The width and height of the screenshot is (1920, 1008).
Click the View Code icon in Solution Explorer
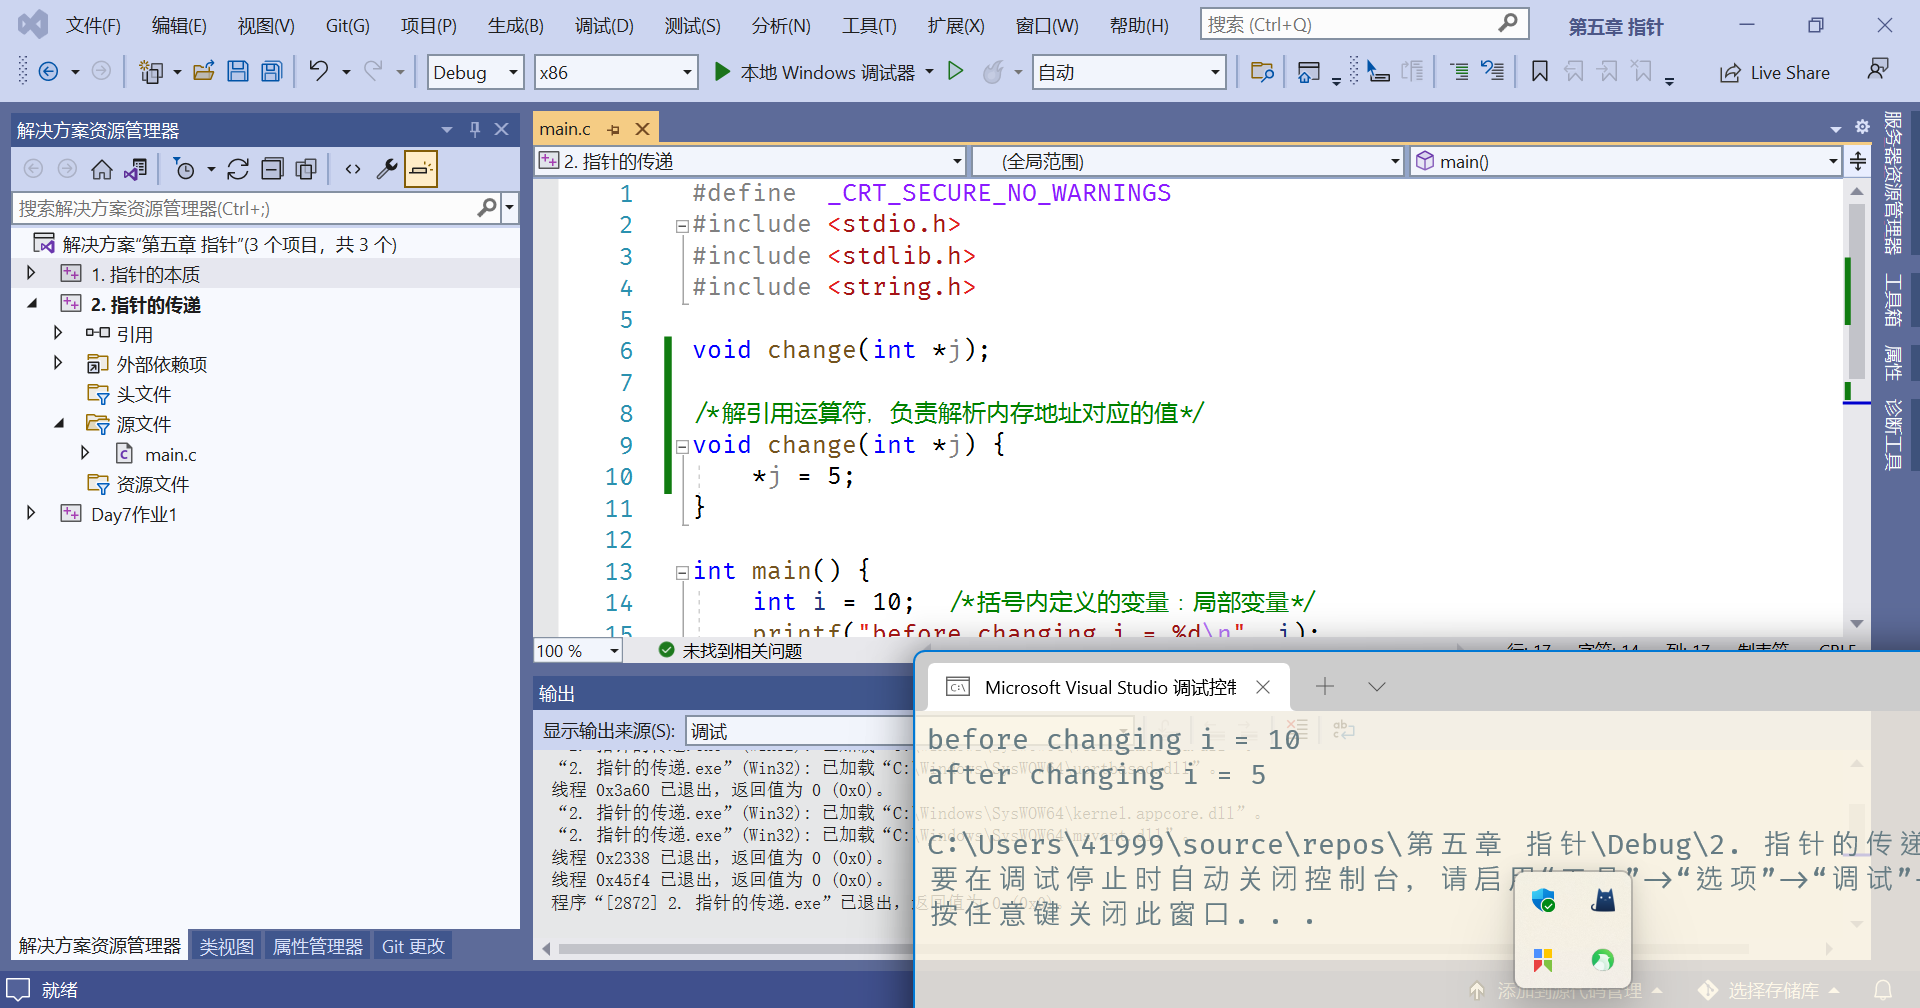(x=353, y=169)
